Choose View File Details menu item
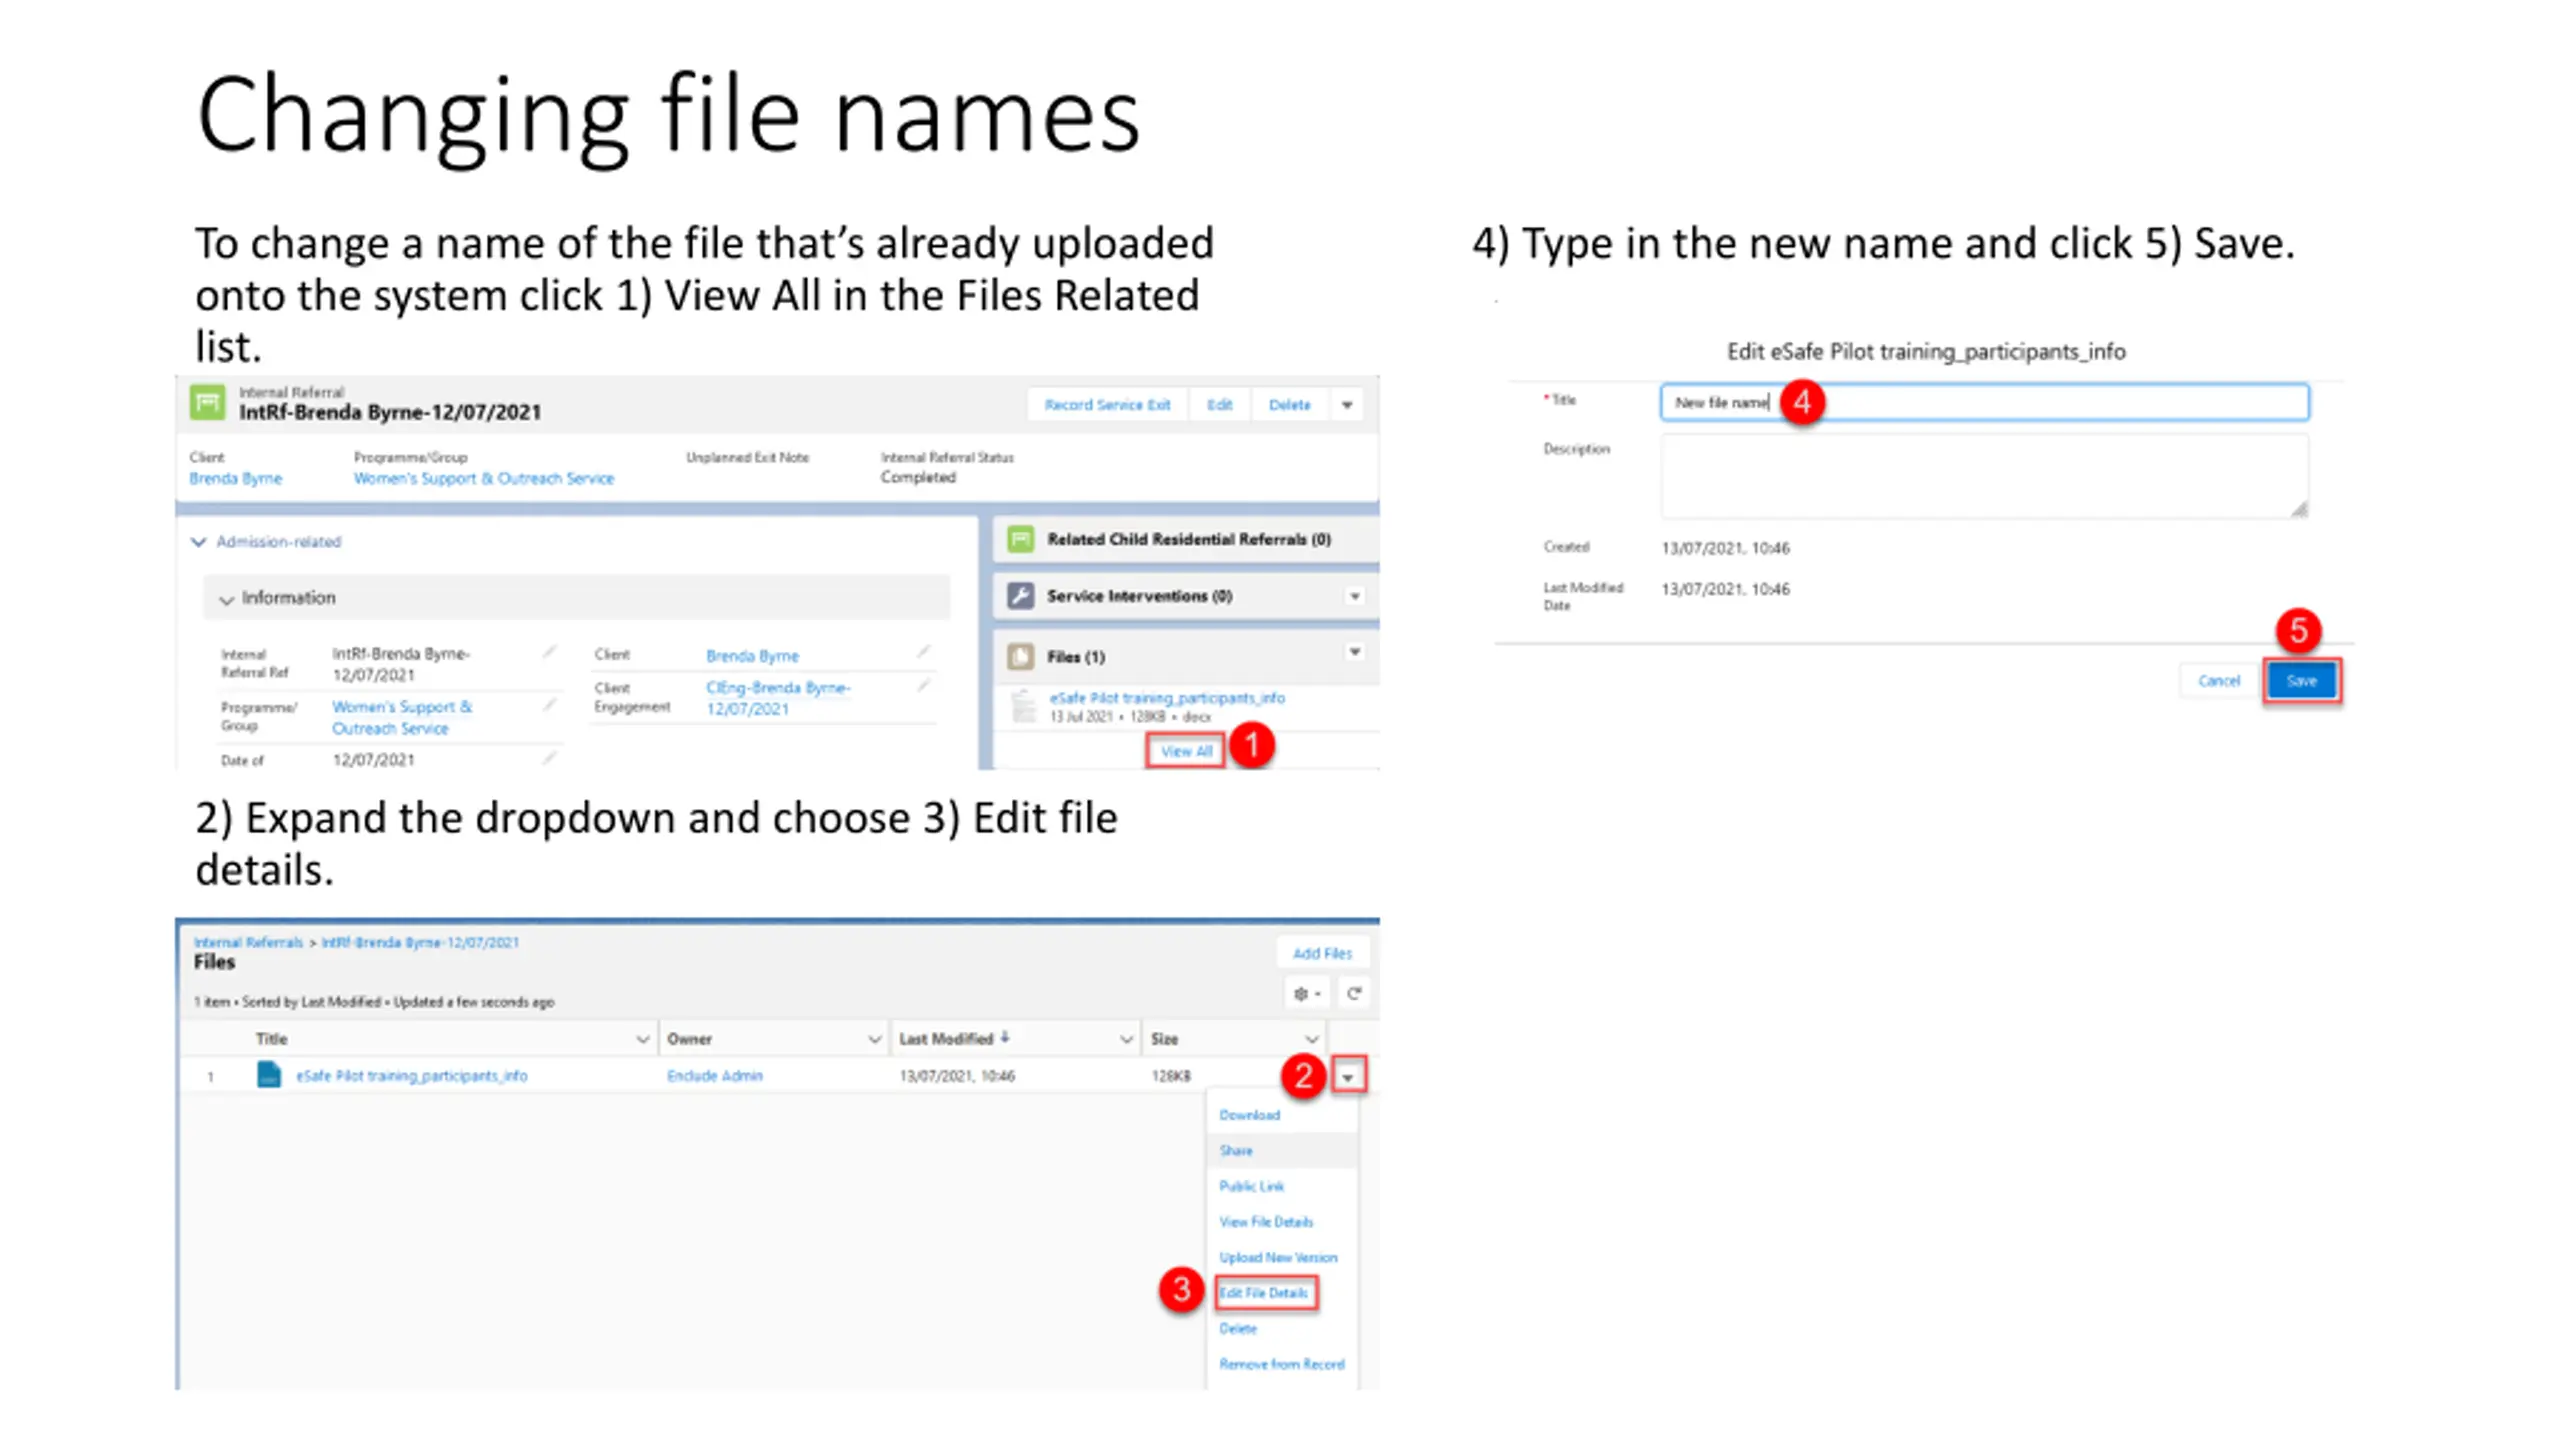The height and width of the screenshot is (1440, 2560). tap(1266, 1222)
